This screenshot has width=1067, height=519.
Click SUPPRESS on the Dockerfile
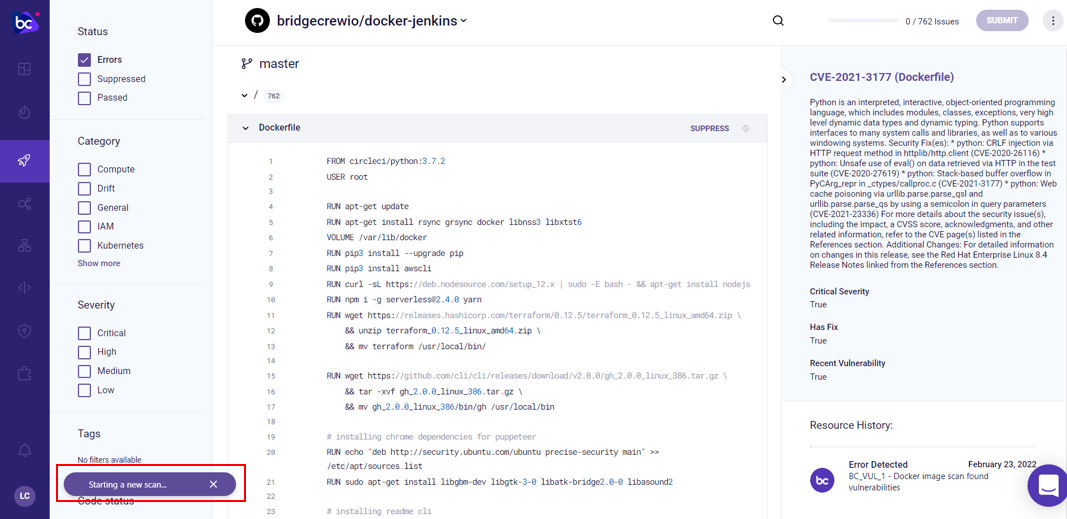[709, 129]
